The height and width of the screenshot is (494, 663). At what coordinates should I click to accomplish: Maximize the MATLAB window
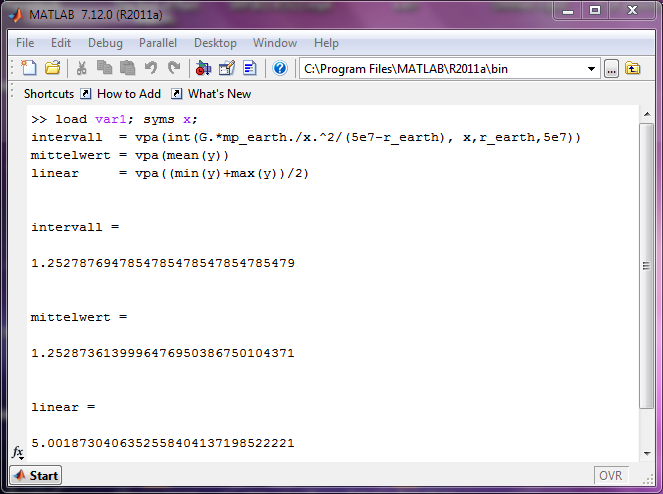coord(595,11)
